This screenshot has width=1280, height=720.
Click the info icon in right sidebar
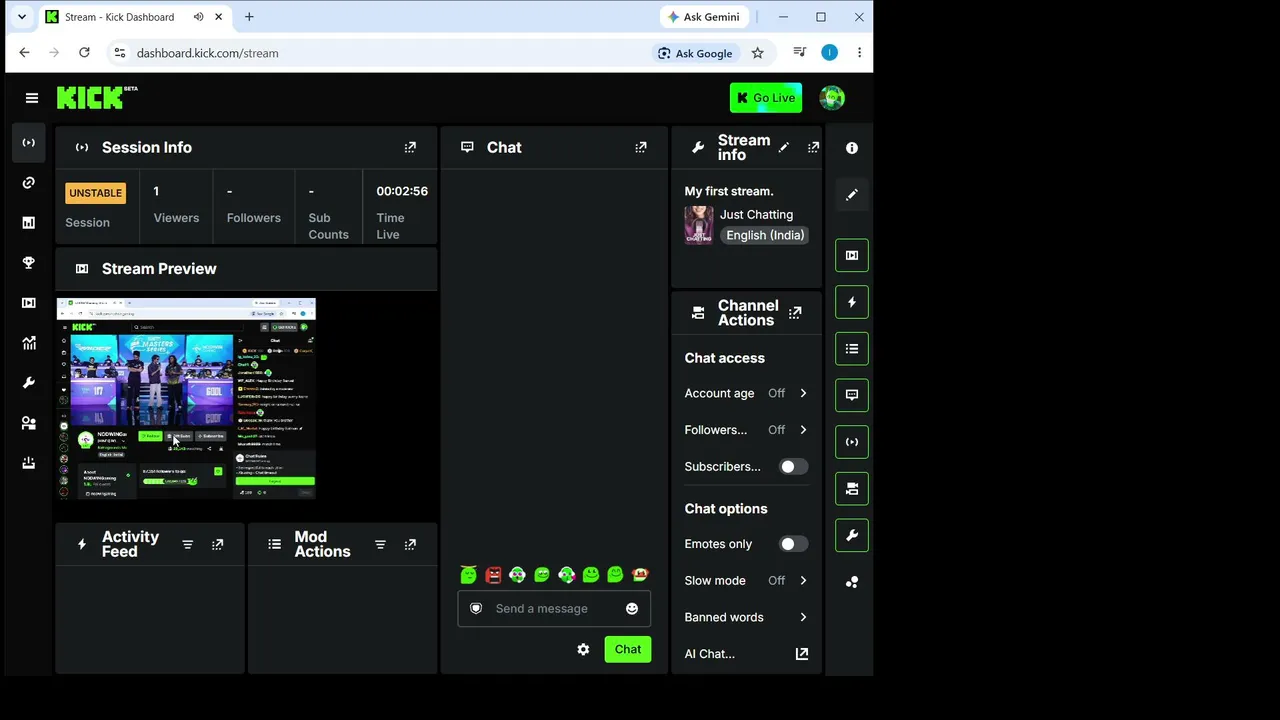tap(852, 148)
